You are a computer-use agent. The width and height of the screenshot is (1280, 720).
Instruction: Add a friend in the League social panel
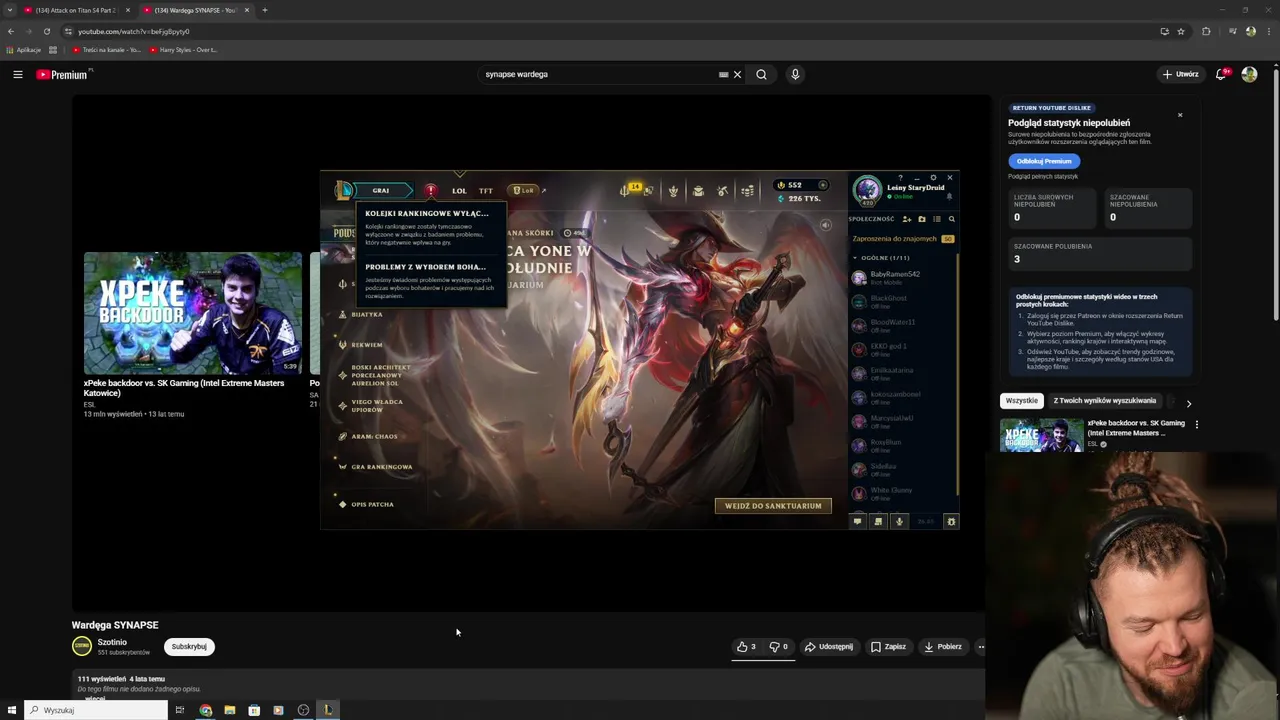point(907,219)
